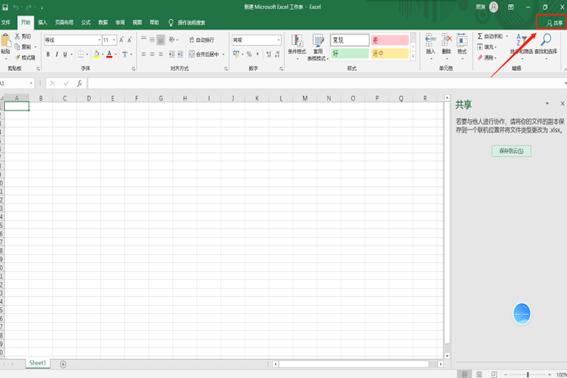Open the File tab
This screenshot has width=567, height=378.
tap(6, 22)
